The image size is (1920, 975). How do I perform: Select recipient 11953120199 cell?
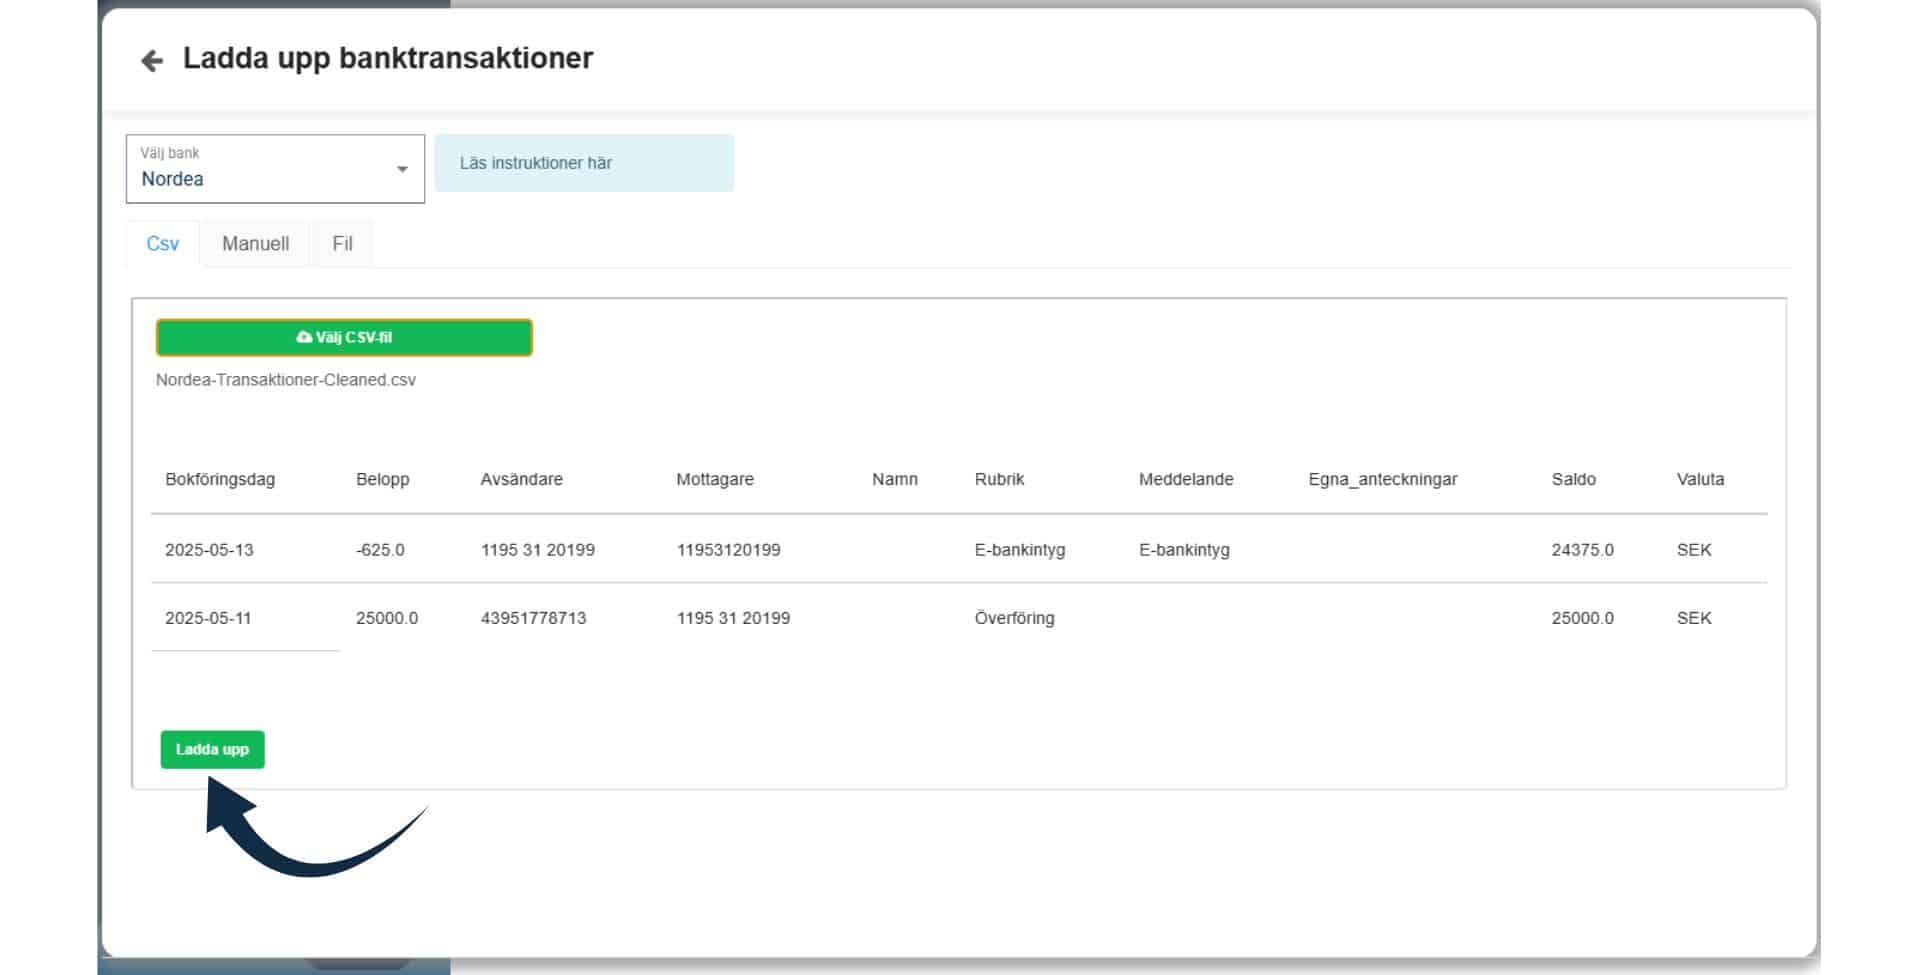click(x=729, y=550)
